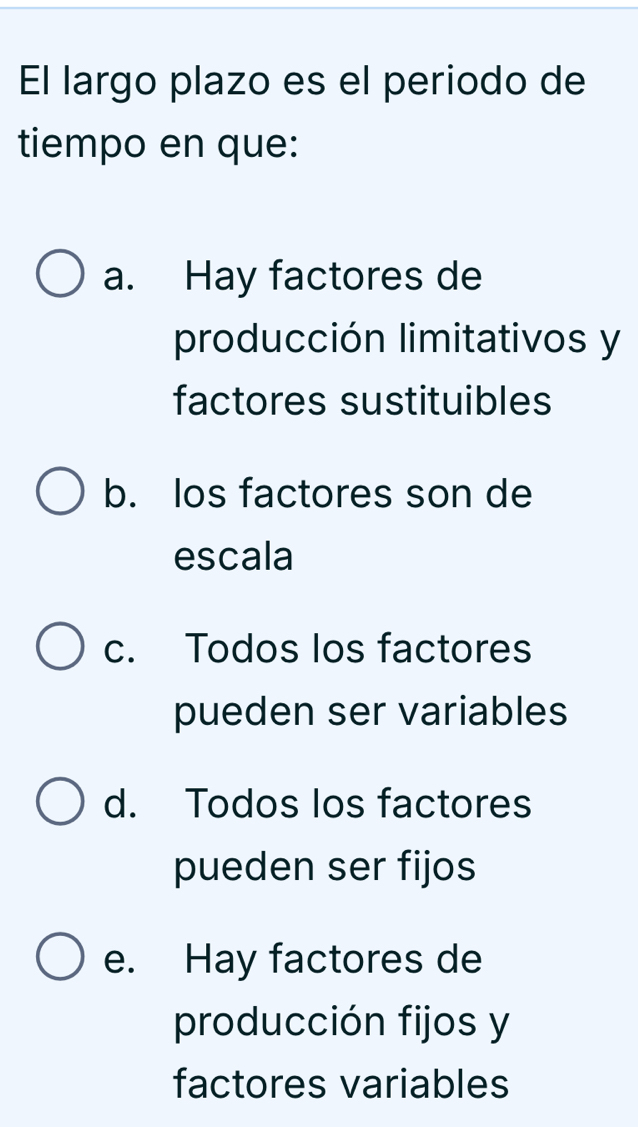Click the question text about largo plazo

300,113
